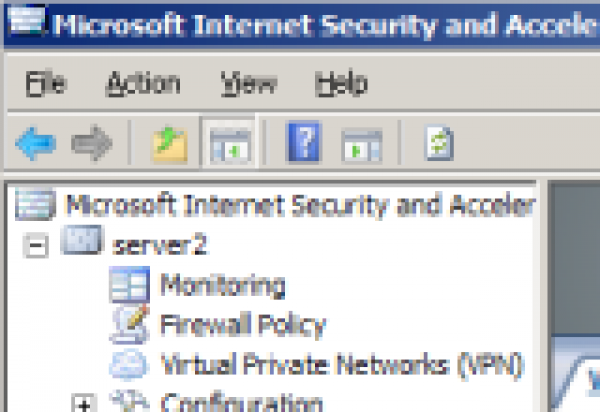
Task: Click the Refresh toolbar icon
Action: tap(438, 143)
